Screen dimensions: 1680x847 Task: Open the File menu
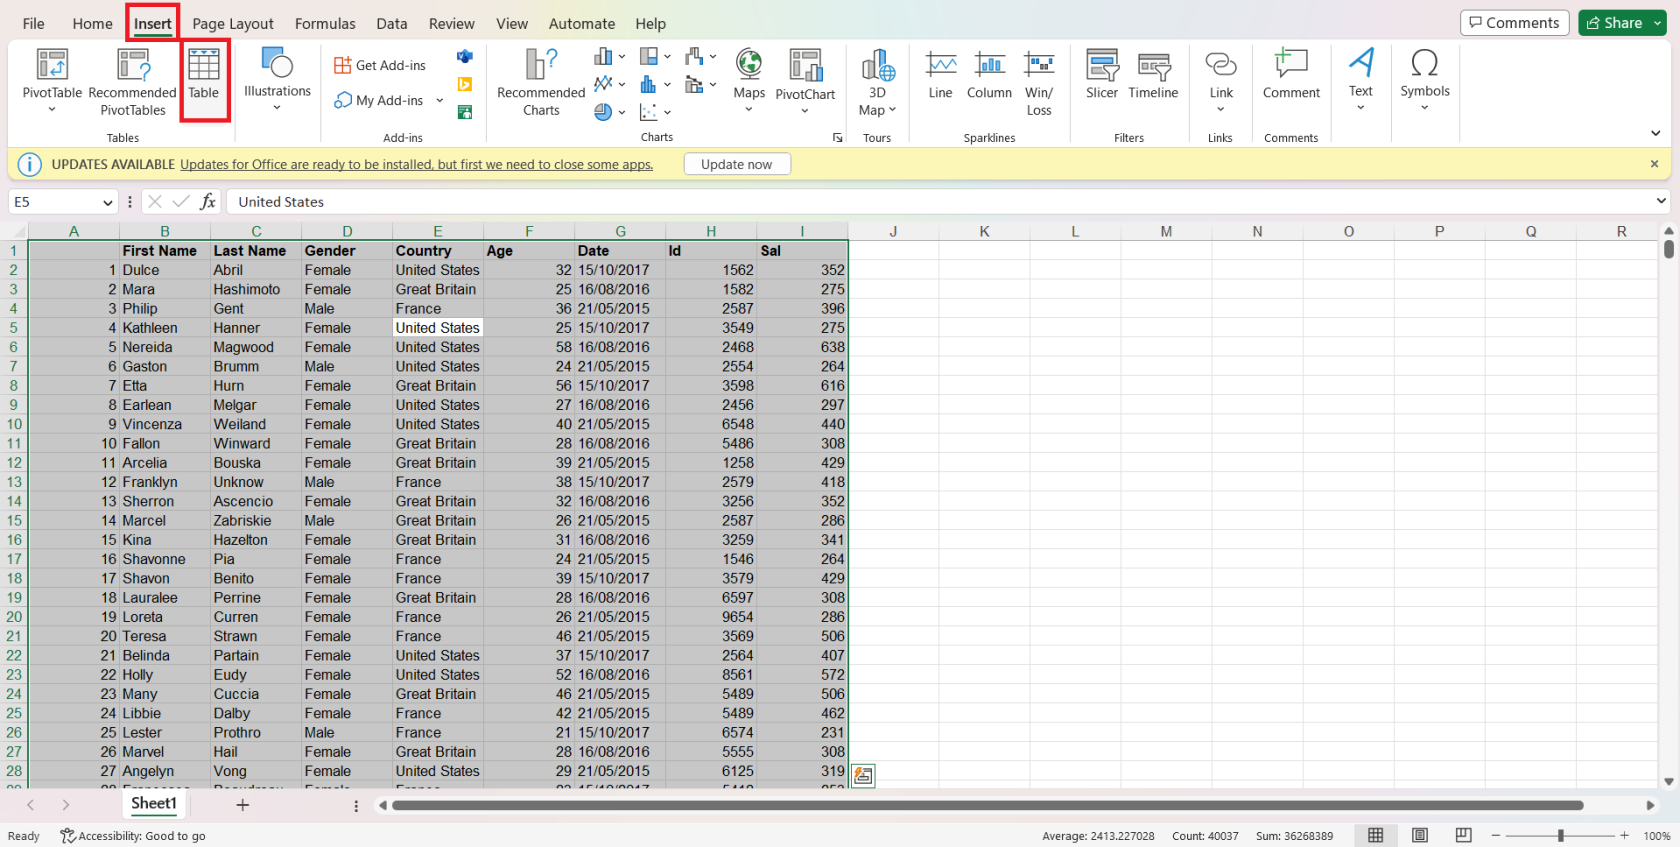click(33, 23)
